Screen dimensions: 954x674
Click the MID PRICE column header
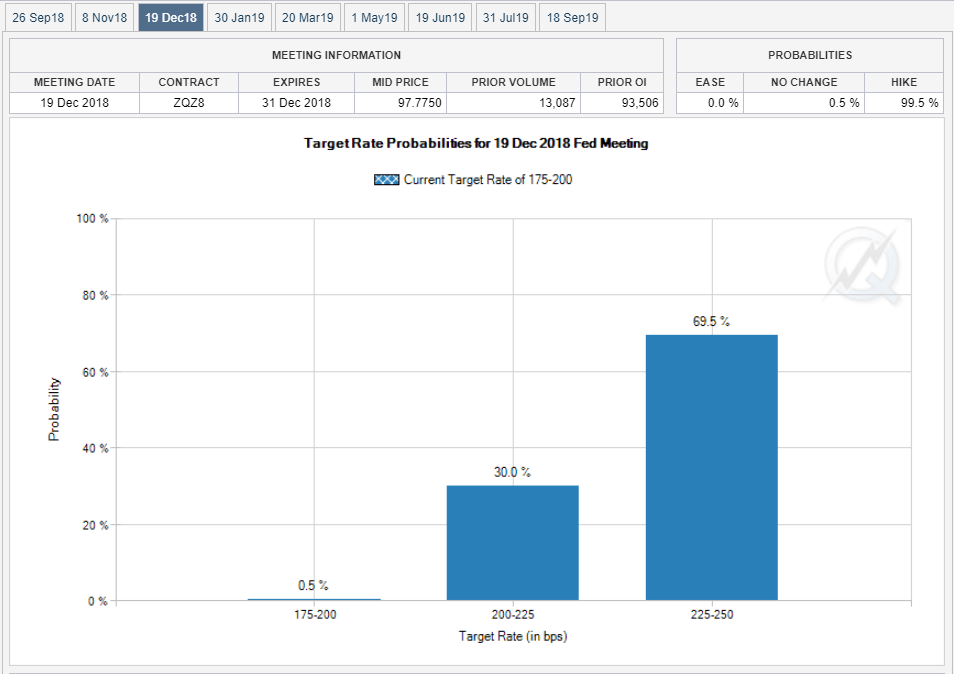[x=400, y=82]
